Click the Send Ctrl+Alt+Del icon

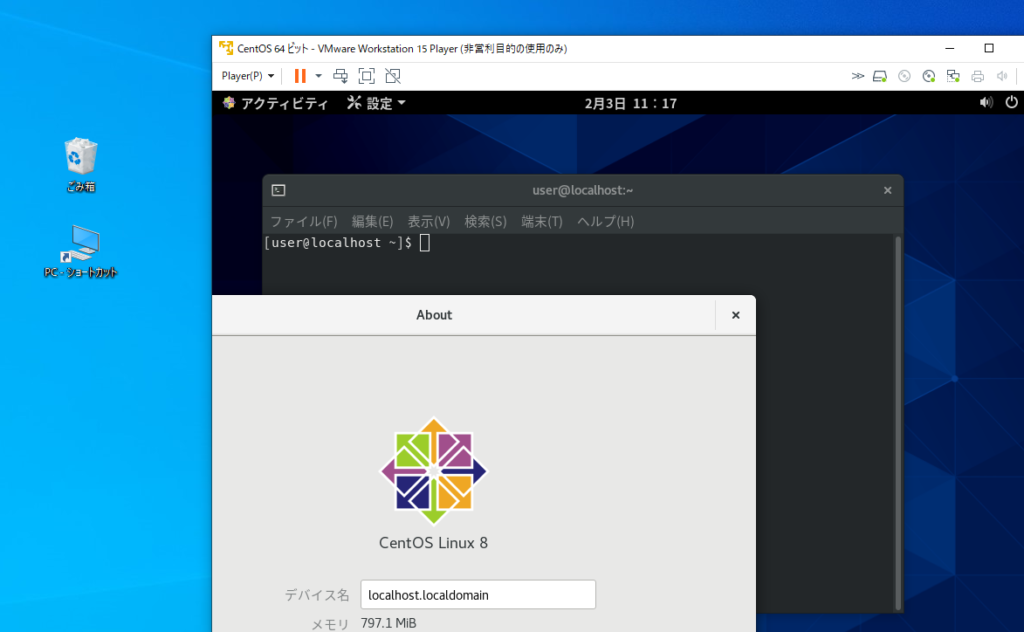click(340, 76)
